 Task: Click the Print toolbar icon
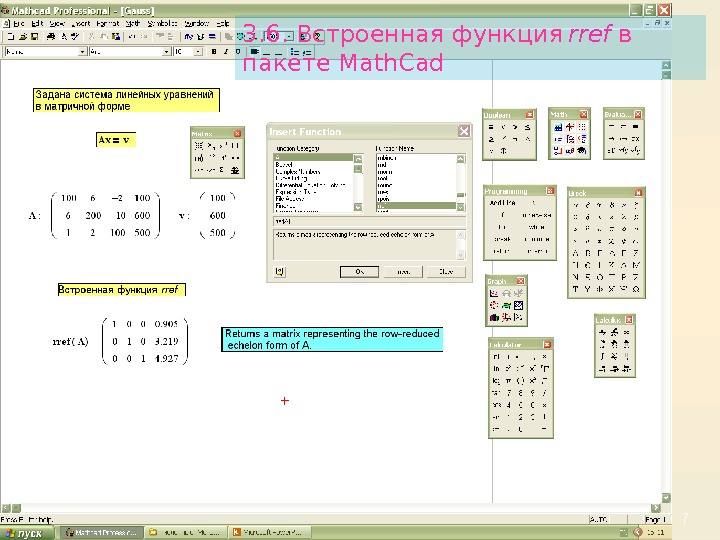pos(51,37)
